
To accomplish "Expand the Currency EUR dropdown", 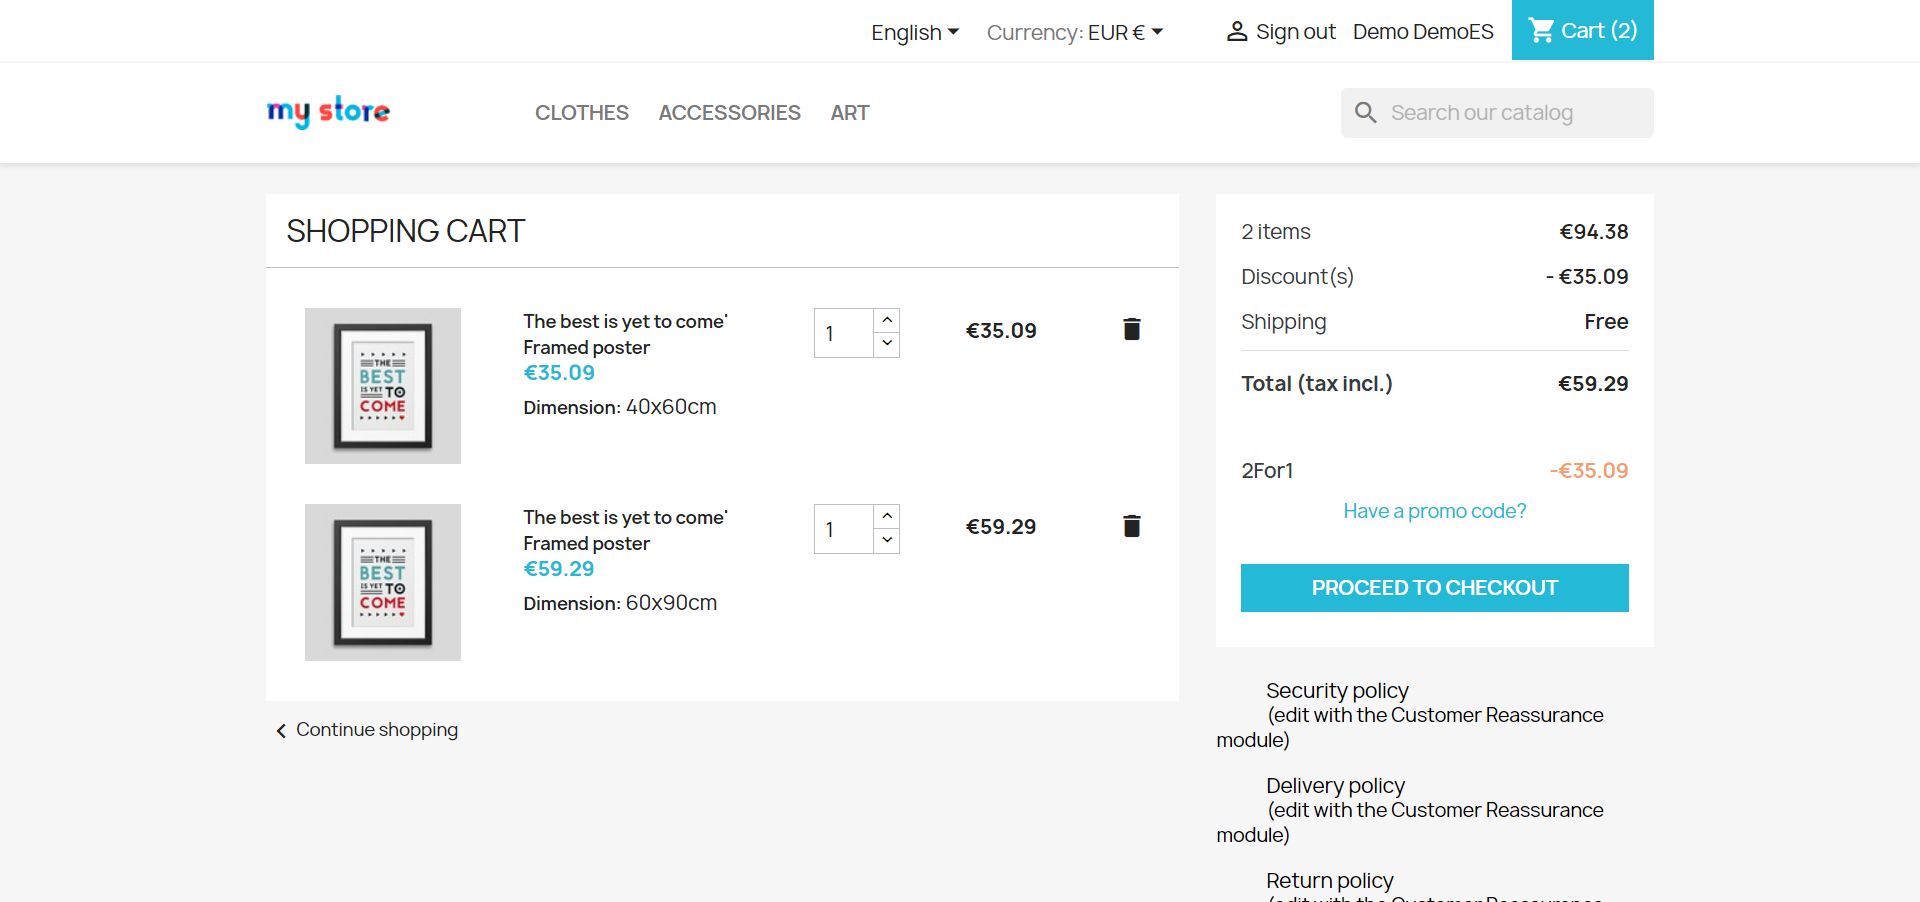I will tap(1074, 32).
